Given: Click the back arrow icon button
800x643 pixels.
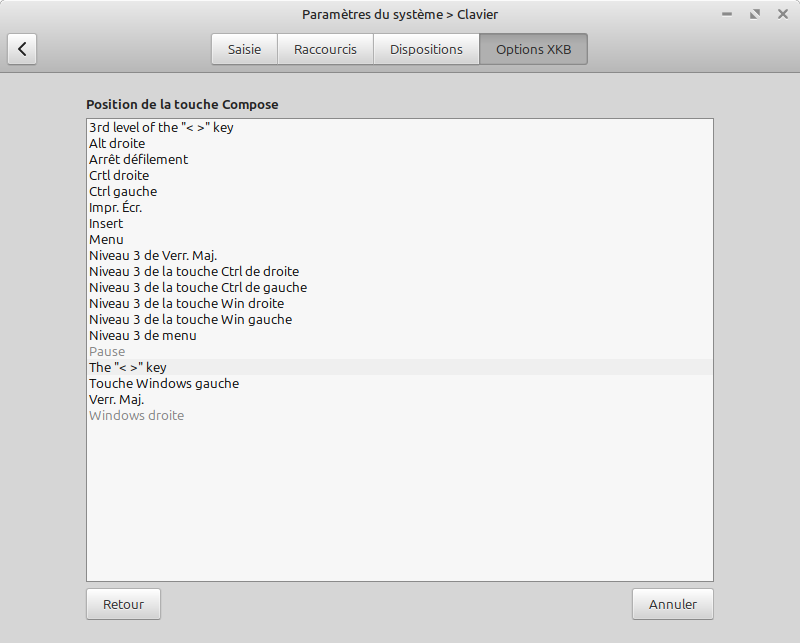Looking at the screenshot, I should [x=22, y=49].
